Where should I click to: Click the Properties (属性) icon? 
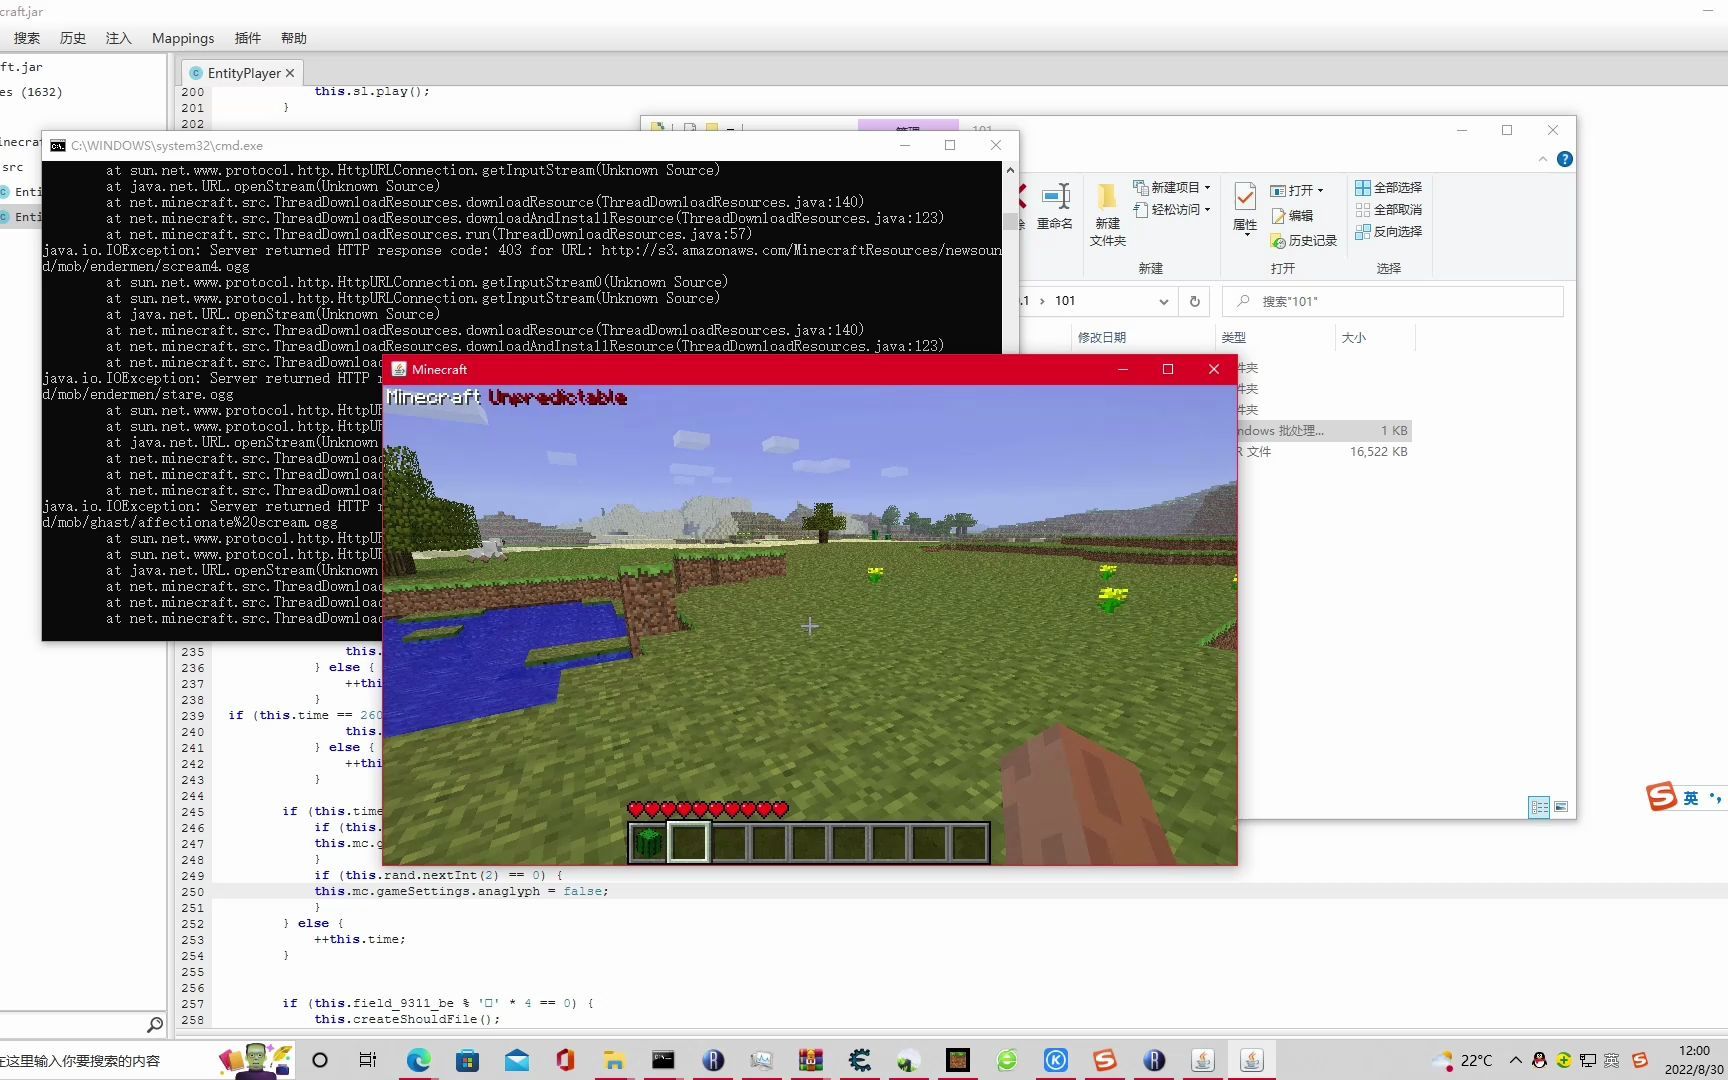(x=1245, y=208)
